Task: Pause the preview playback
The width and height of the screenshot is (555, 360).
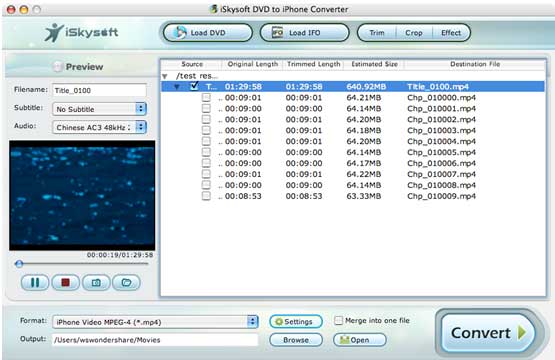Action: 35,282
